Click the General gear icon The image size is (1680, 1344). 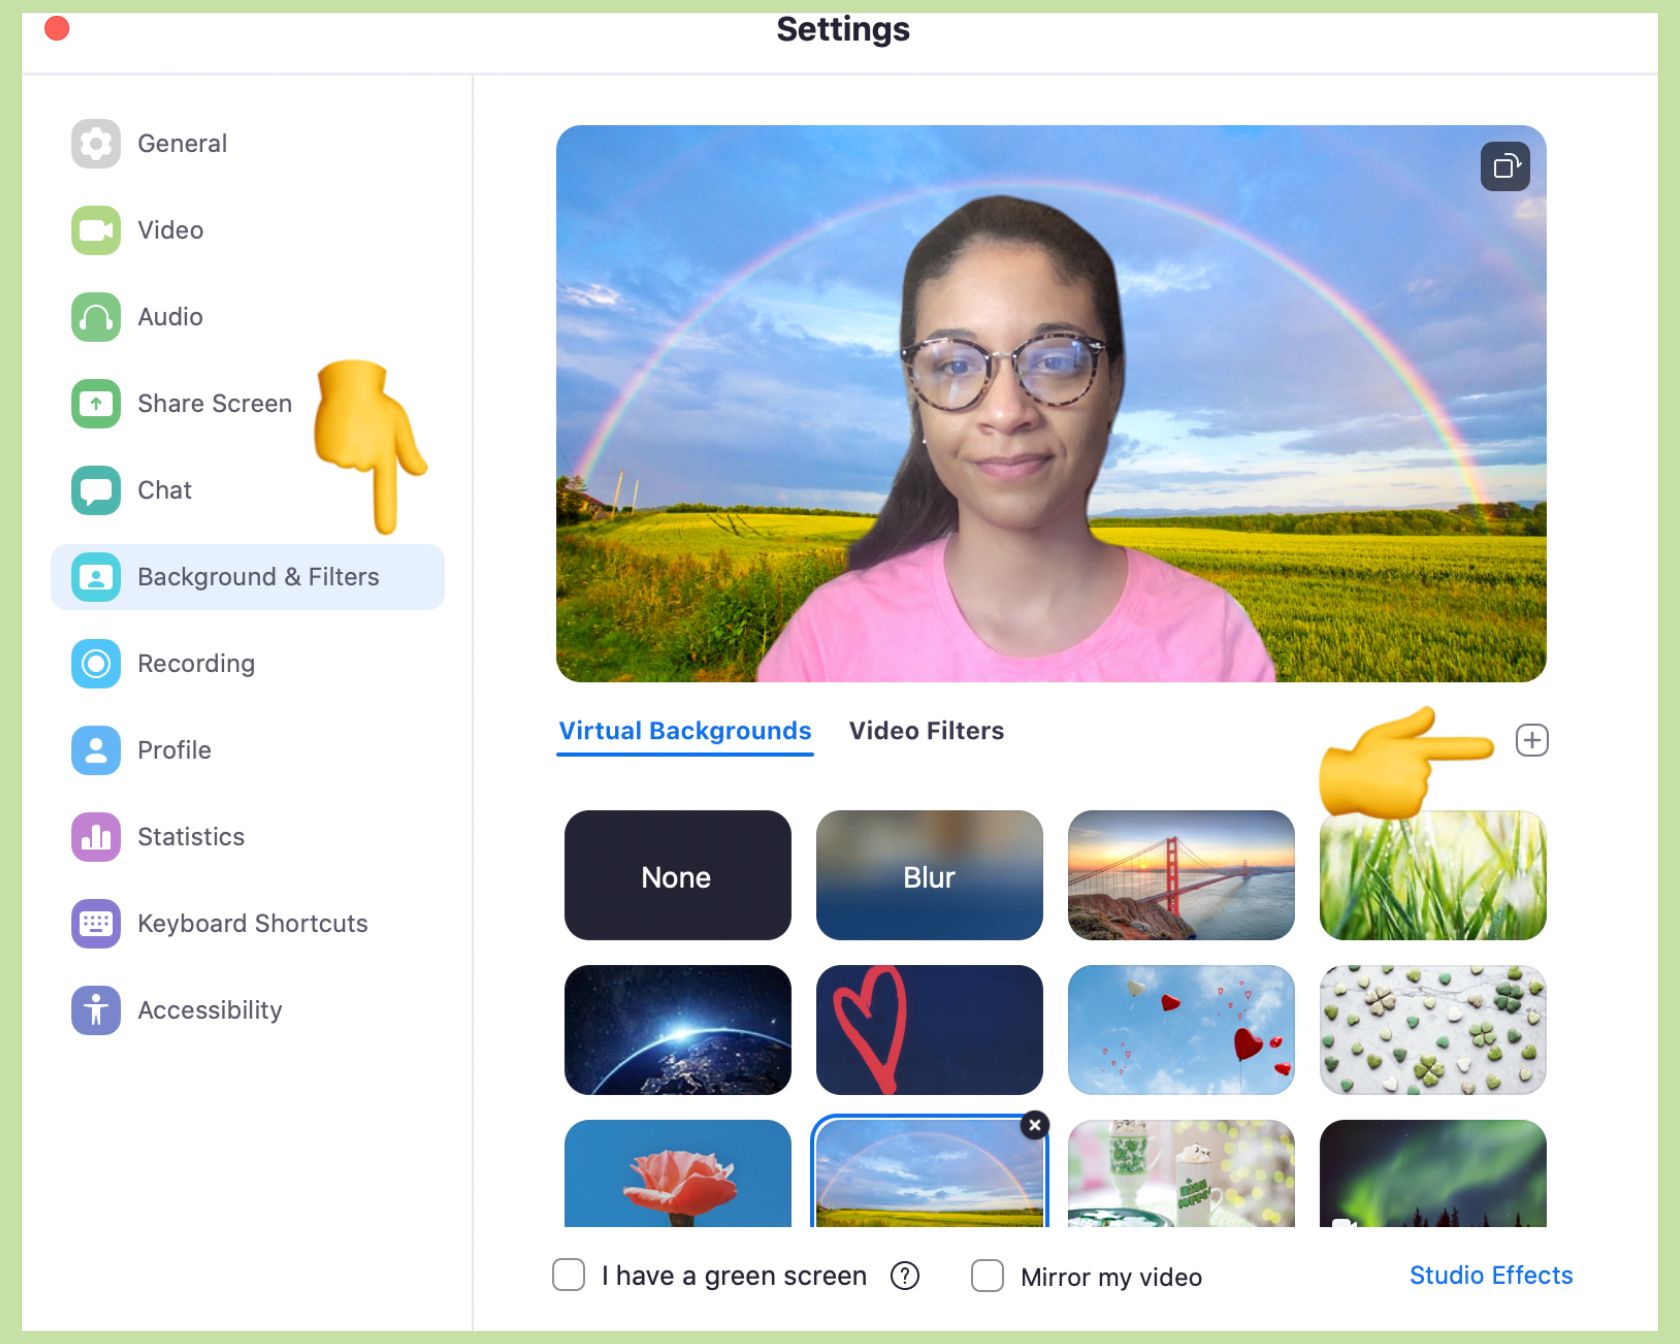click(96, 144)
